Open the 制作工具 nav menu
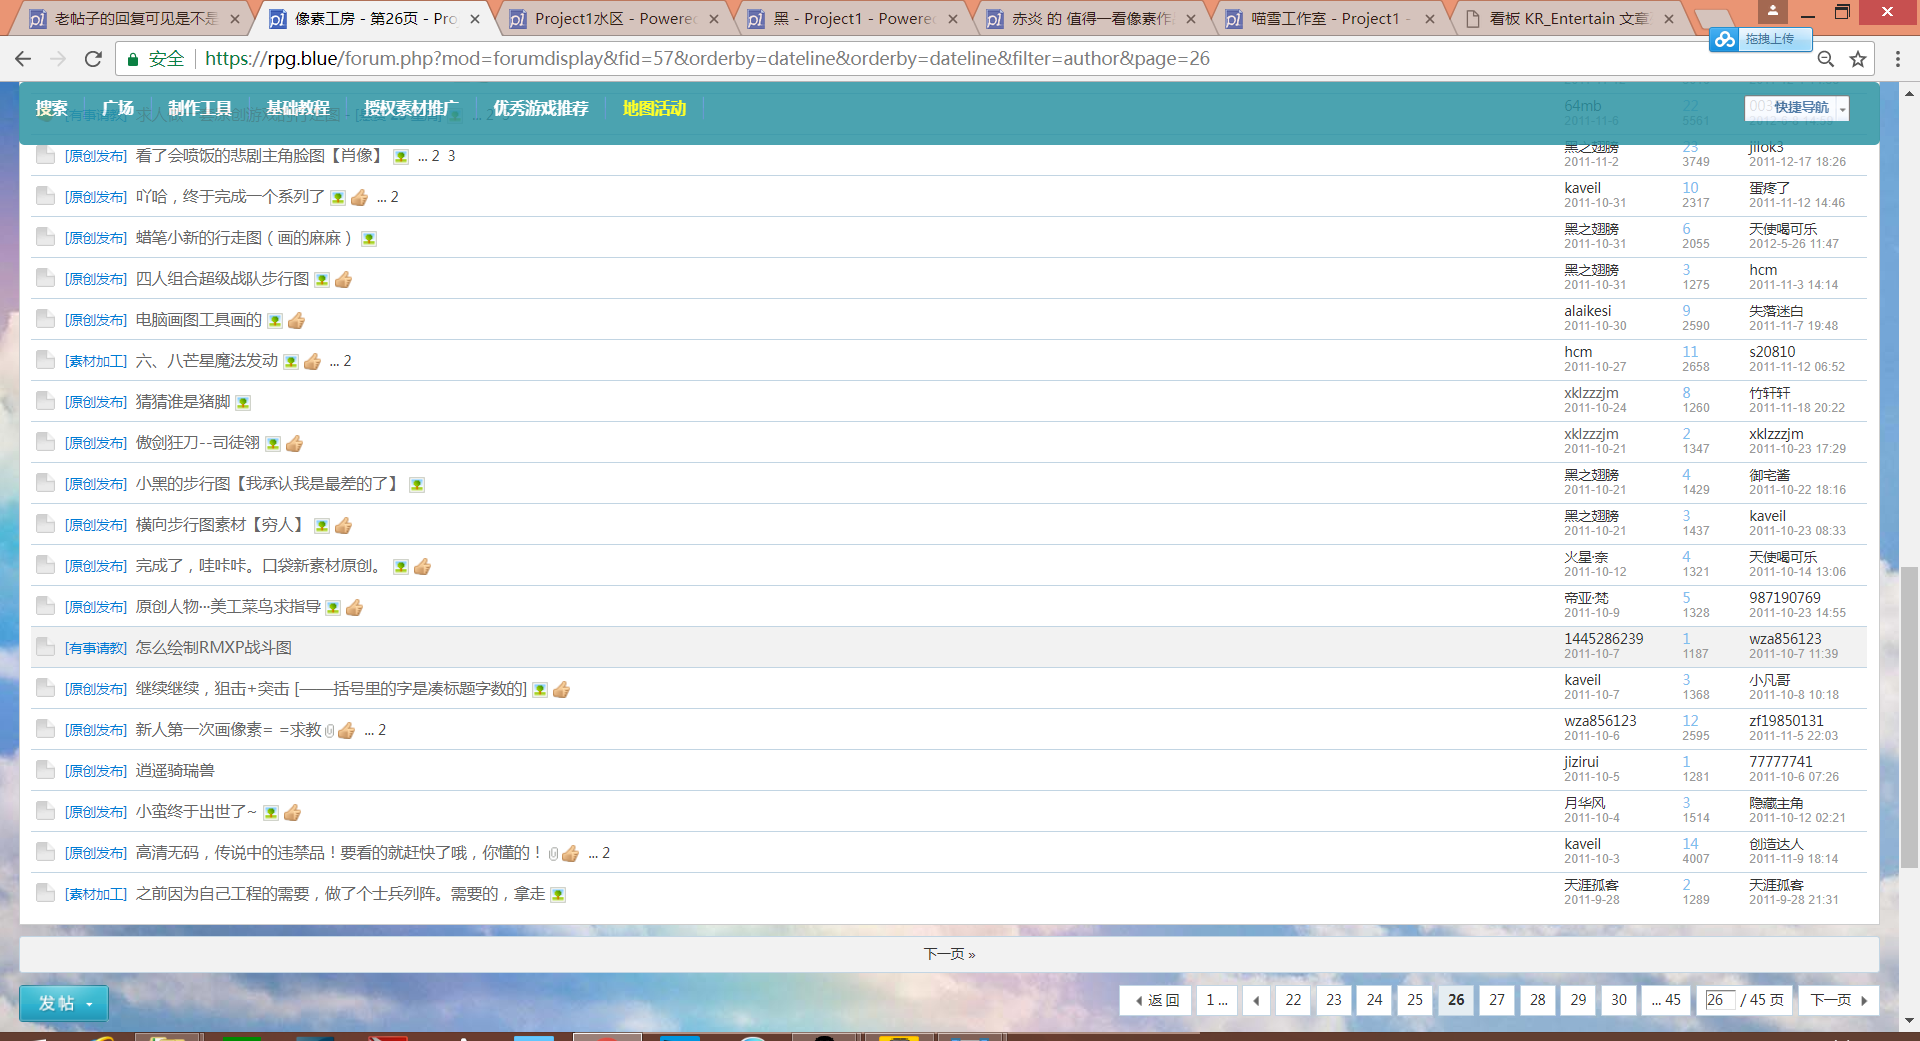The height and width of the screenshot is (1041, 1920). [x=200, y=108]
